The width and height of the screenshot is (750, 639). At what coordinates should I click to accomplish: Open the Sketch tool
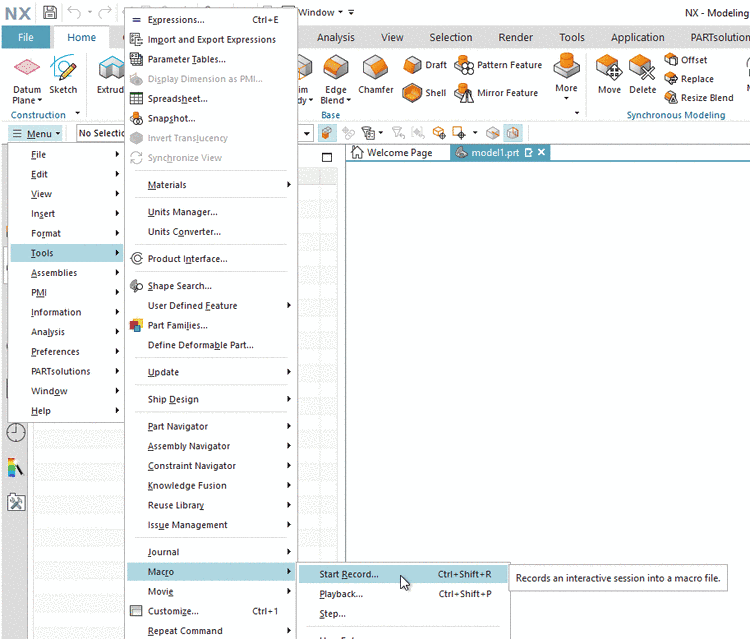click(63, 75)
